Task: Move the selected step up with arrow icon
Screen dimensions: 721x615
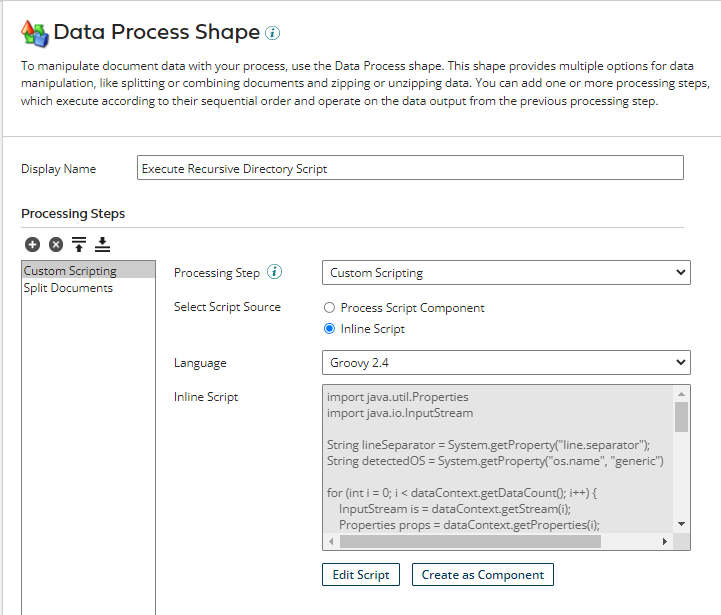Action: tap(79, 244)
